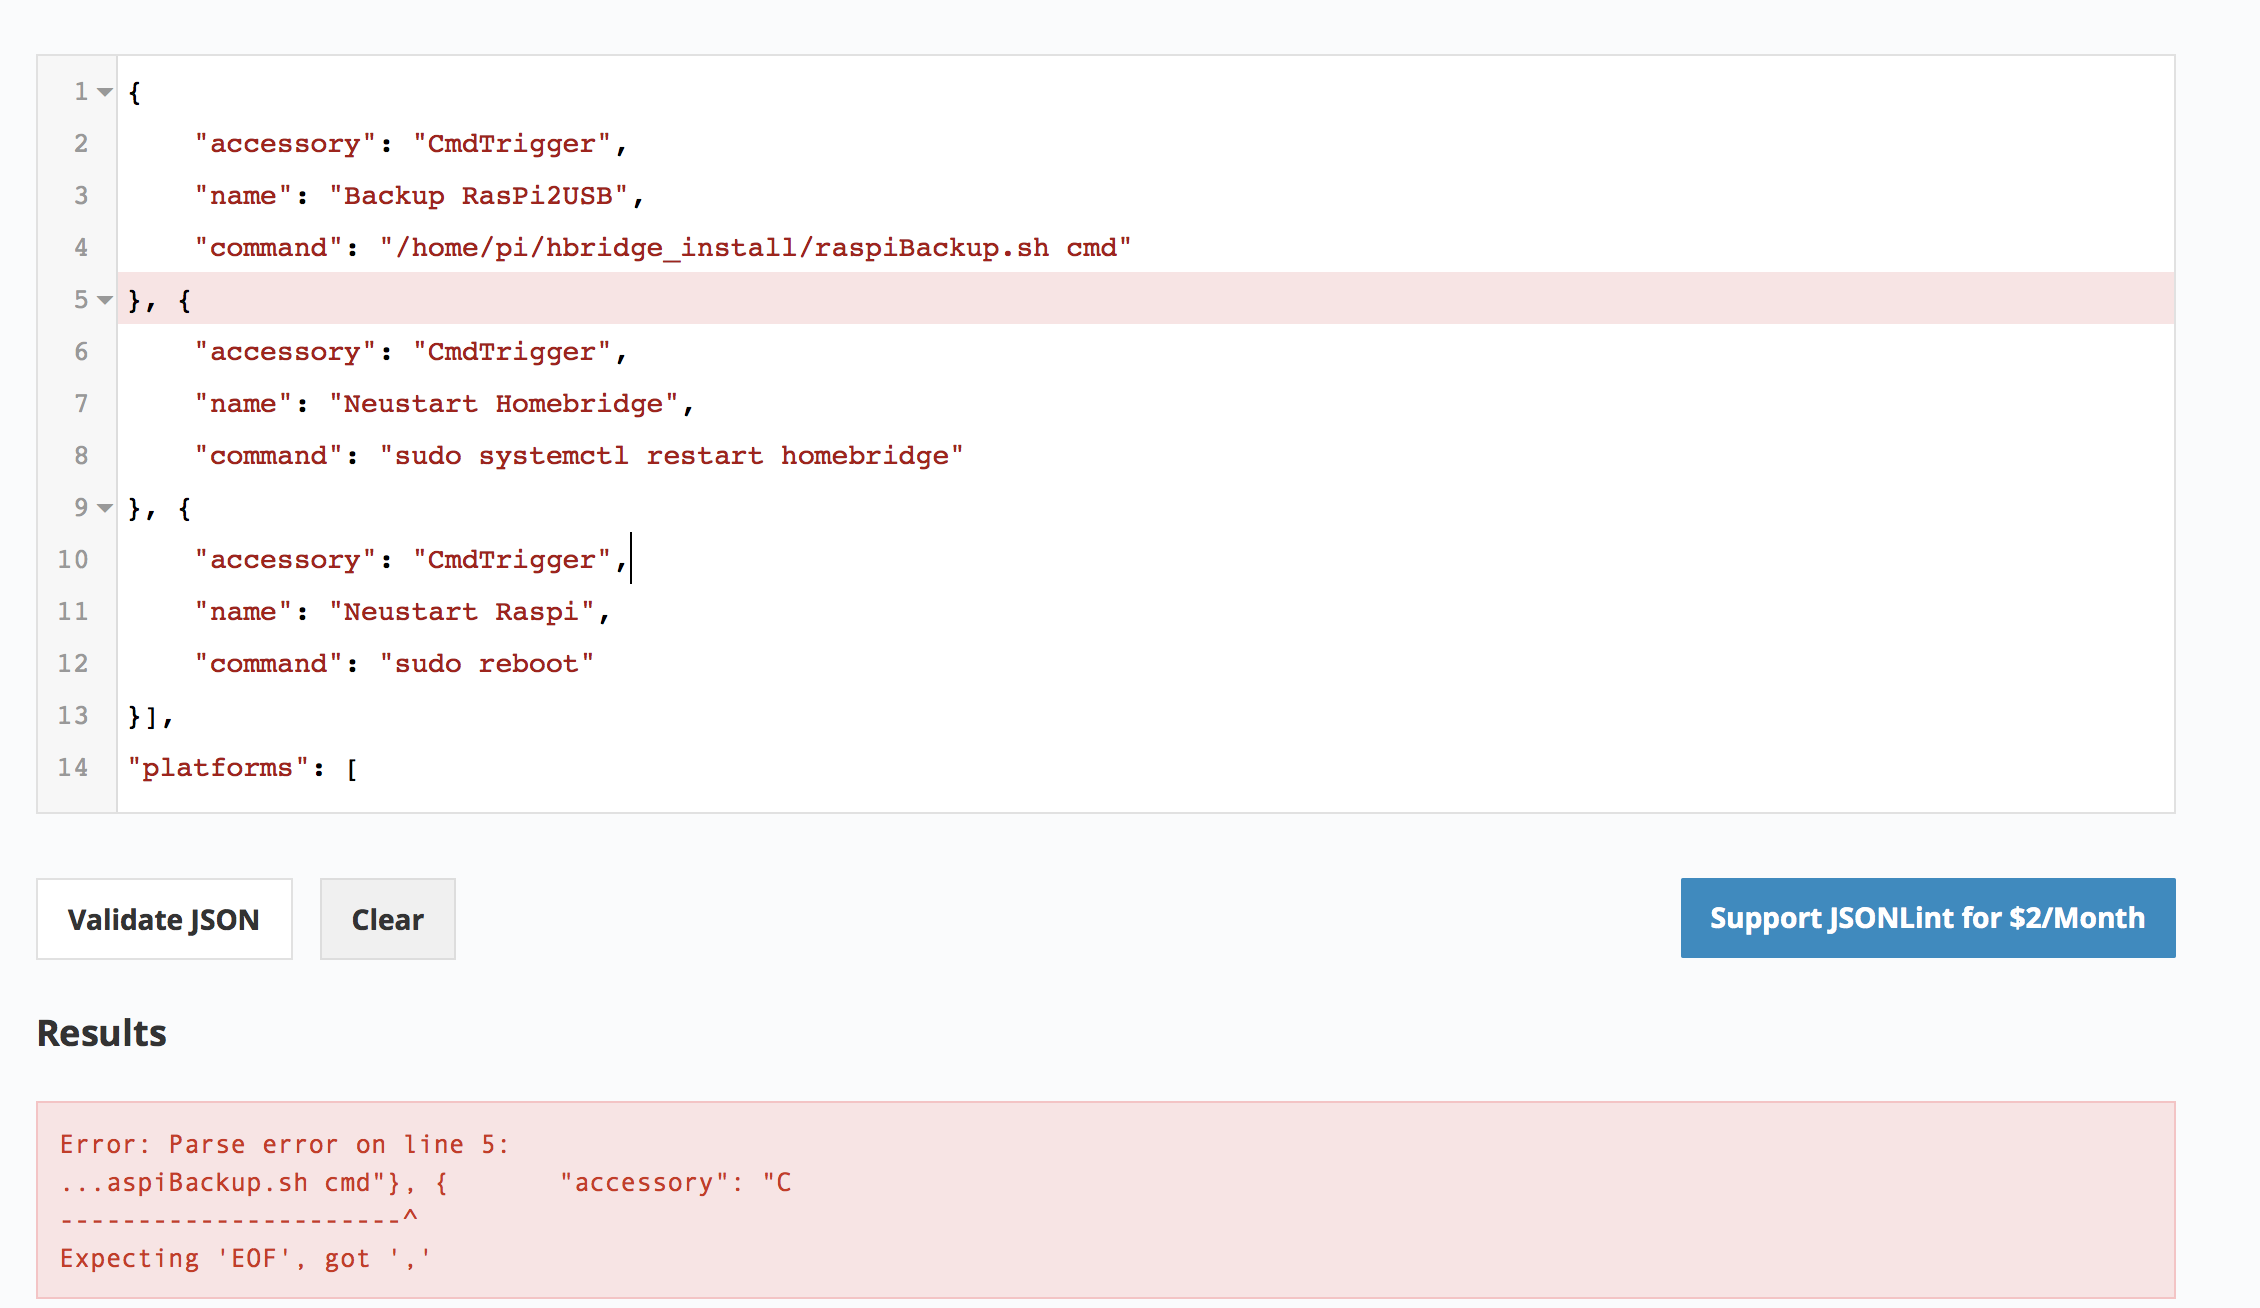Click line number 10 in gutter
The width and height of the screenshot is (2260, 1308).
pyautogui.click(x=73, y=559)
